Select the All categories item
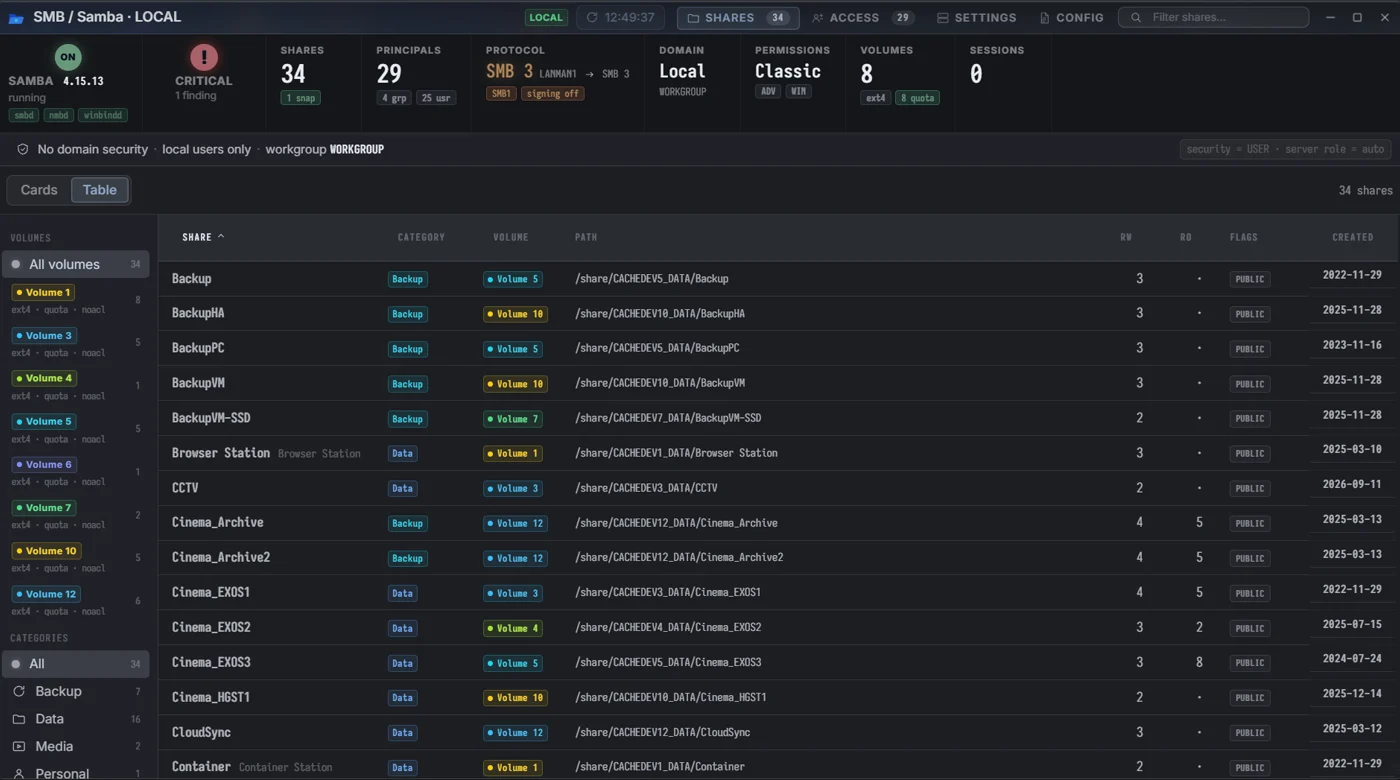 click(x=76, y=663)
